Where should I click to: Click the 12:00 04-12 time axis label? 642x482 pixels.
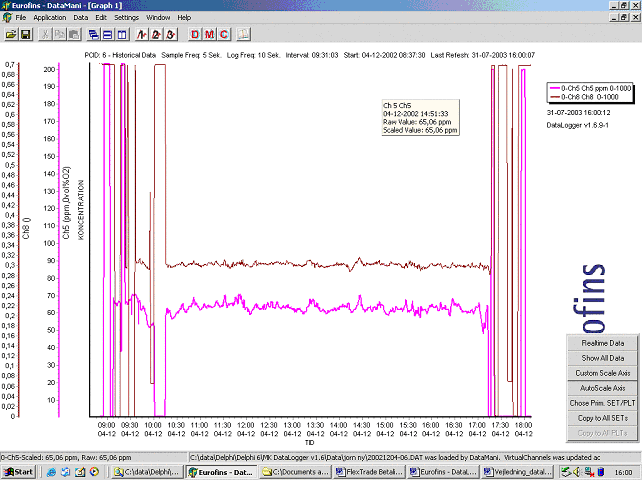coord(246,430)
